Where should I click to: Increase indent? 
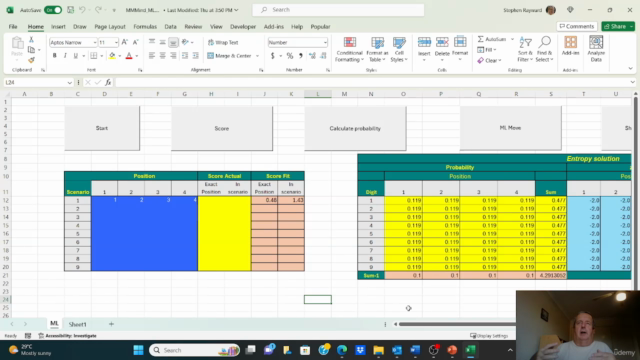pyautogui.click(x=196, y=56)
